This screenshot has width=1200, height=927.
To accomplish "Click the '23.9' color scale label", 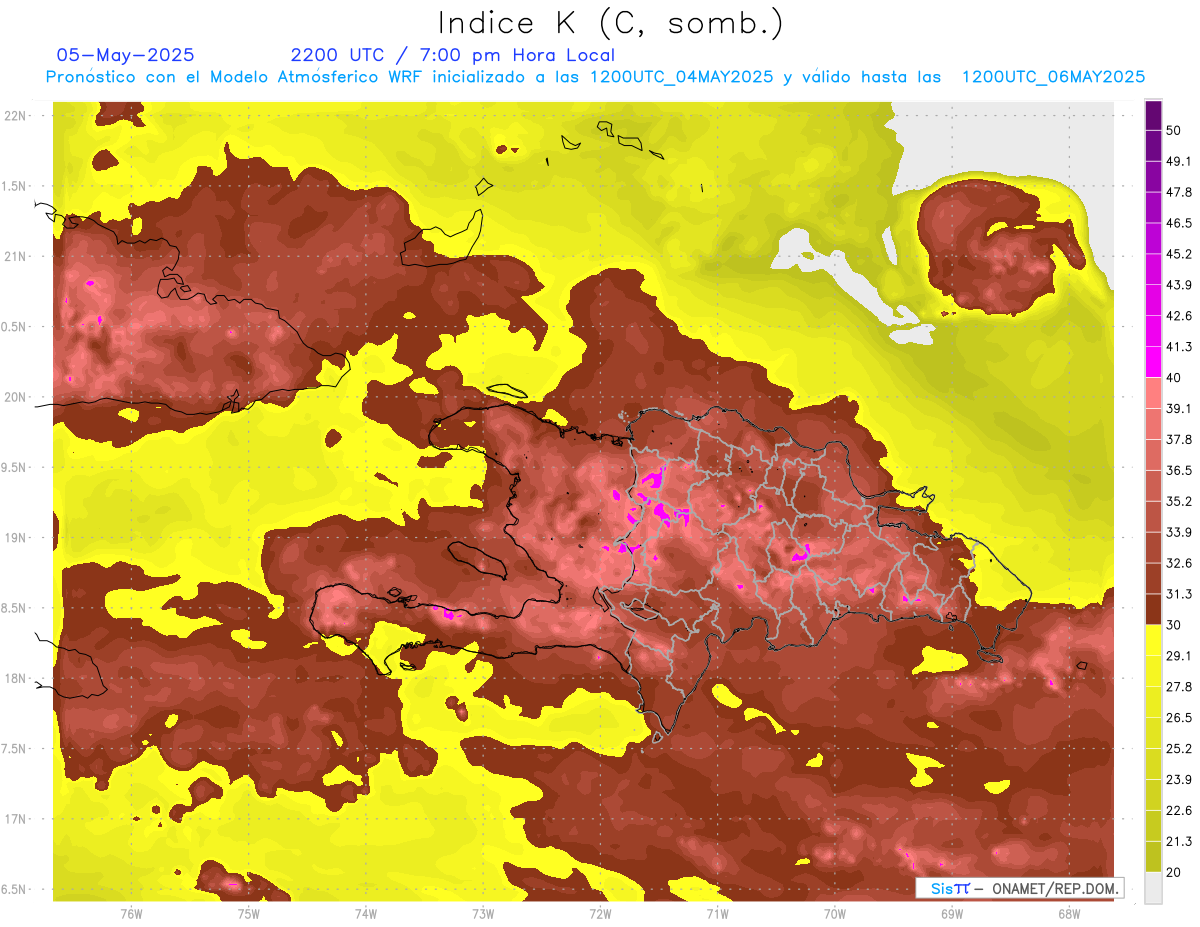I will 1179,780.
